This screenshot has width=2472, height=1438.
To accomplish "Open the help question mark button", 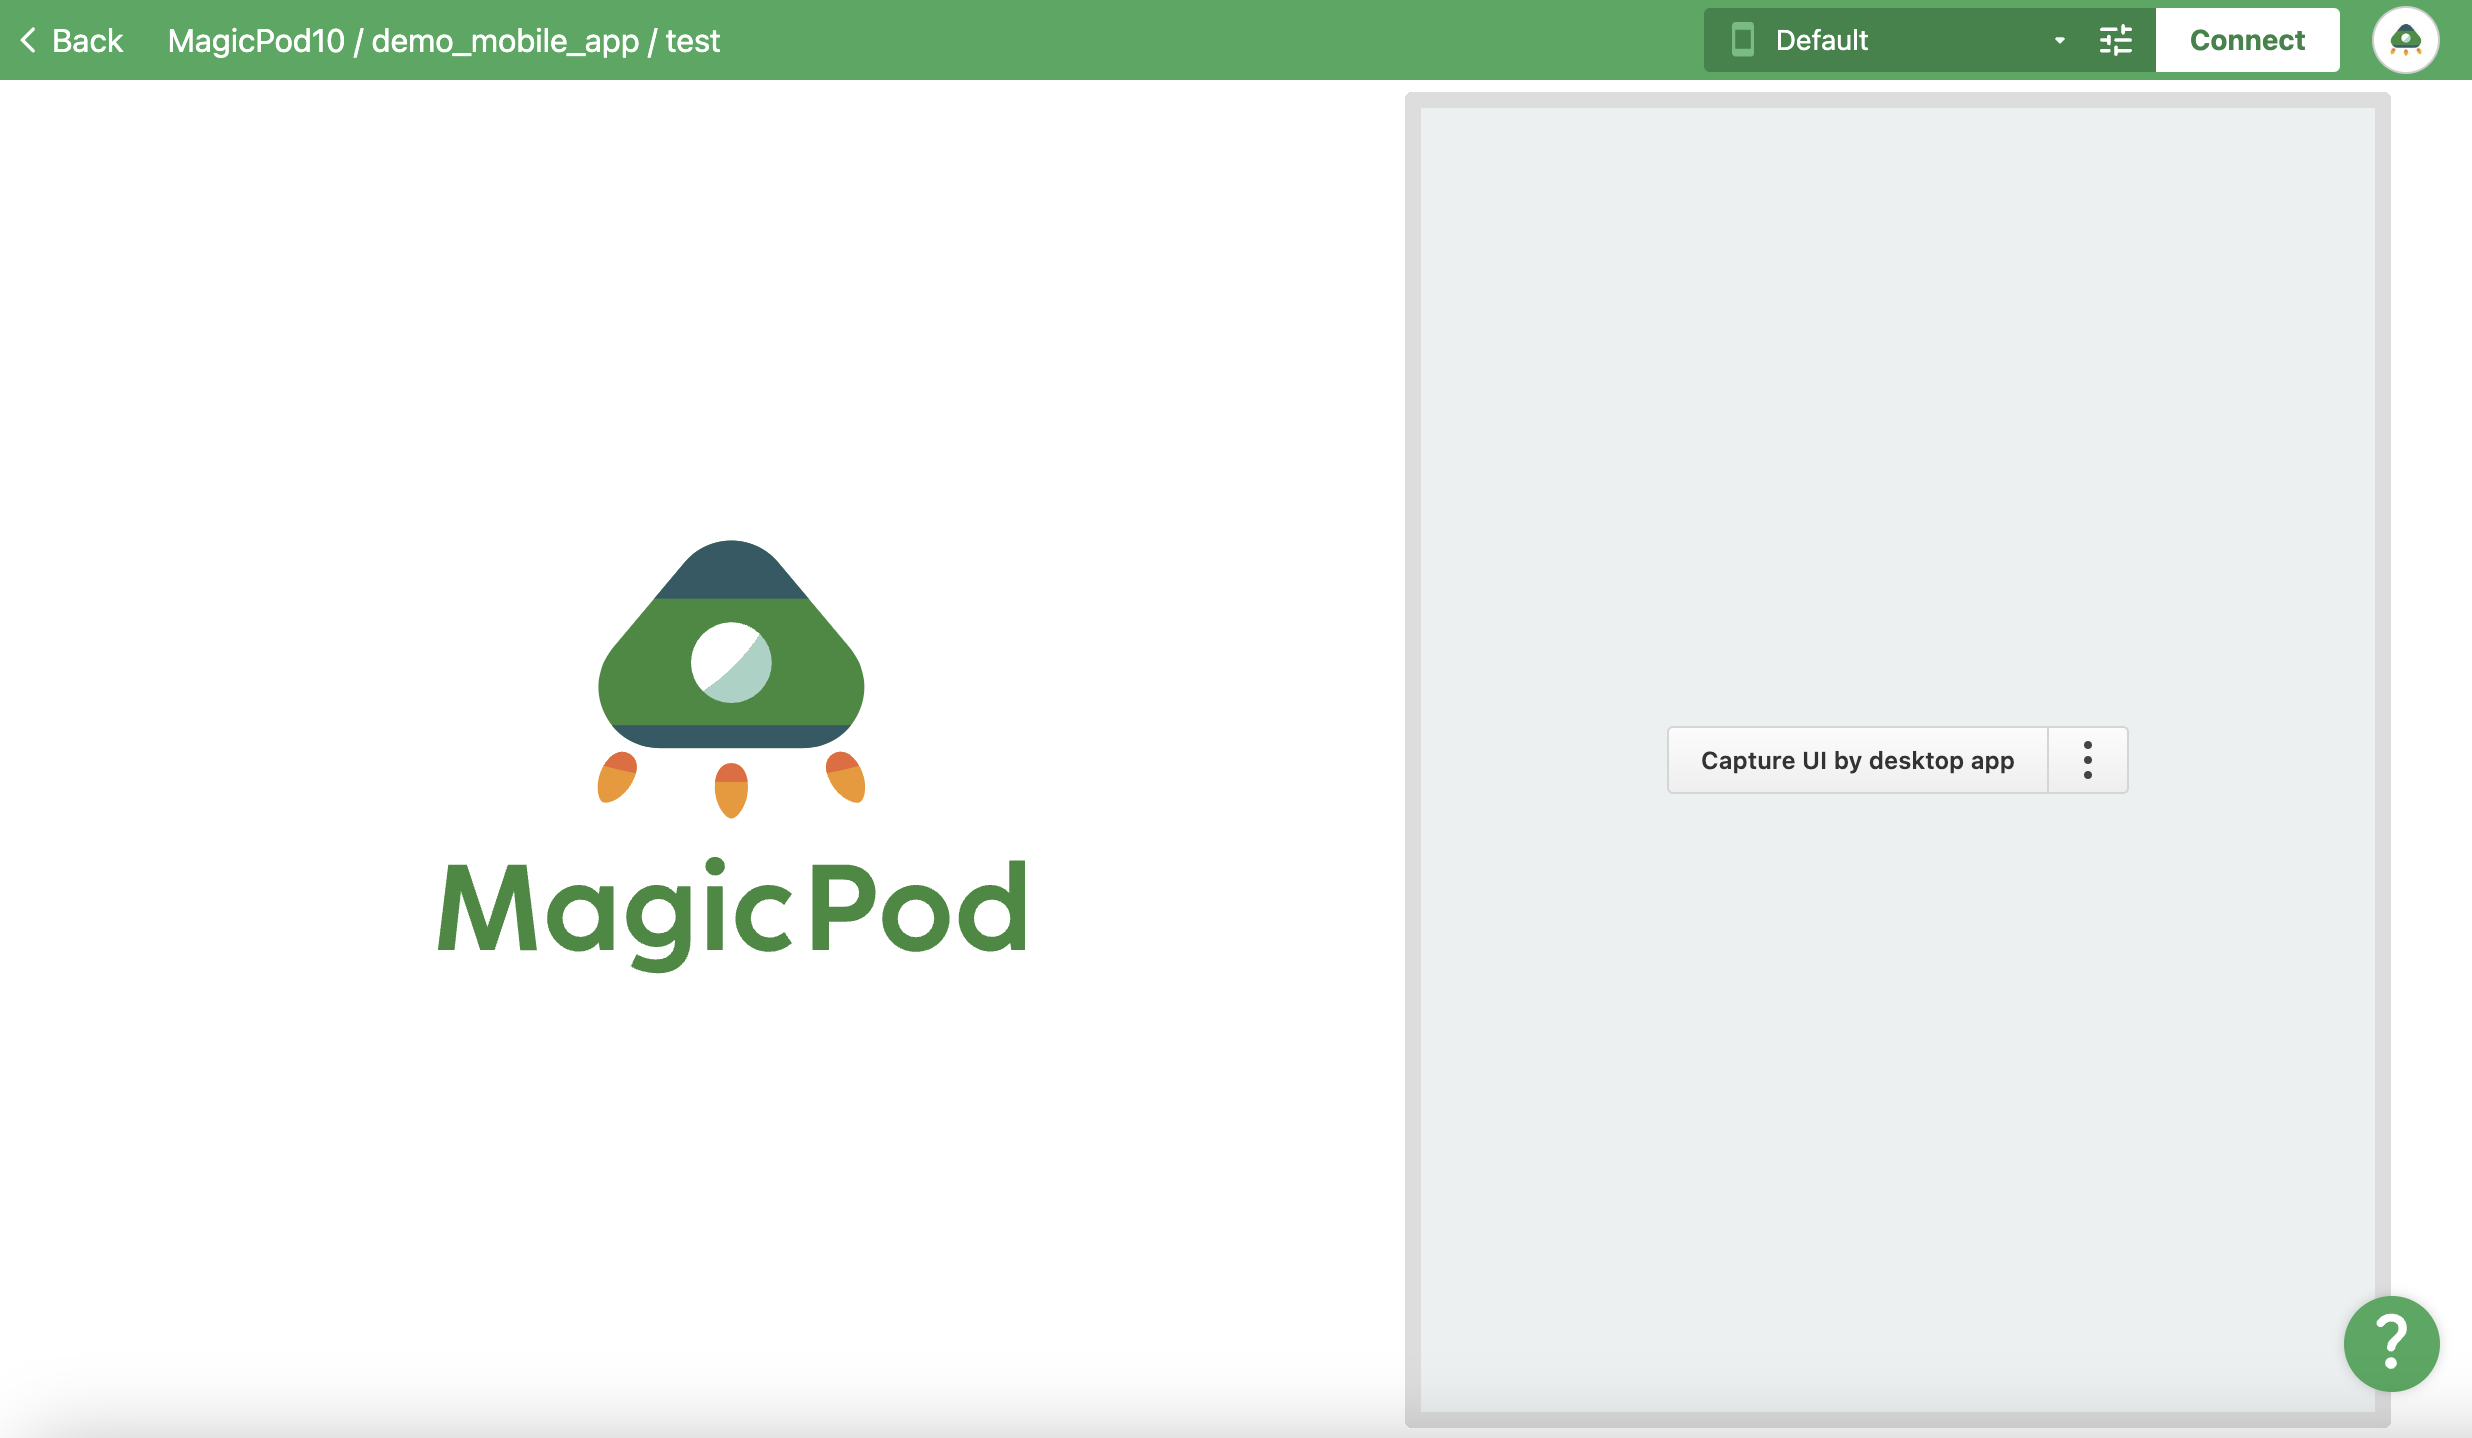I will pos(2391,1343).
